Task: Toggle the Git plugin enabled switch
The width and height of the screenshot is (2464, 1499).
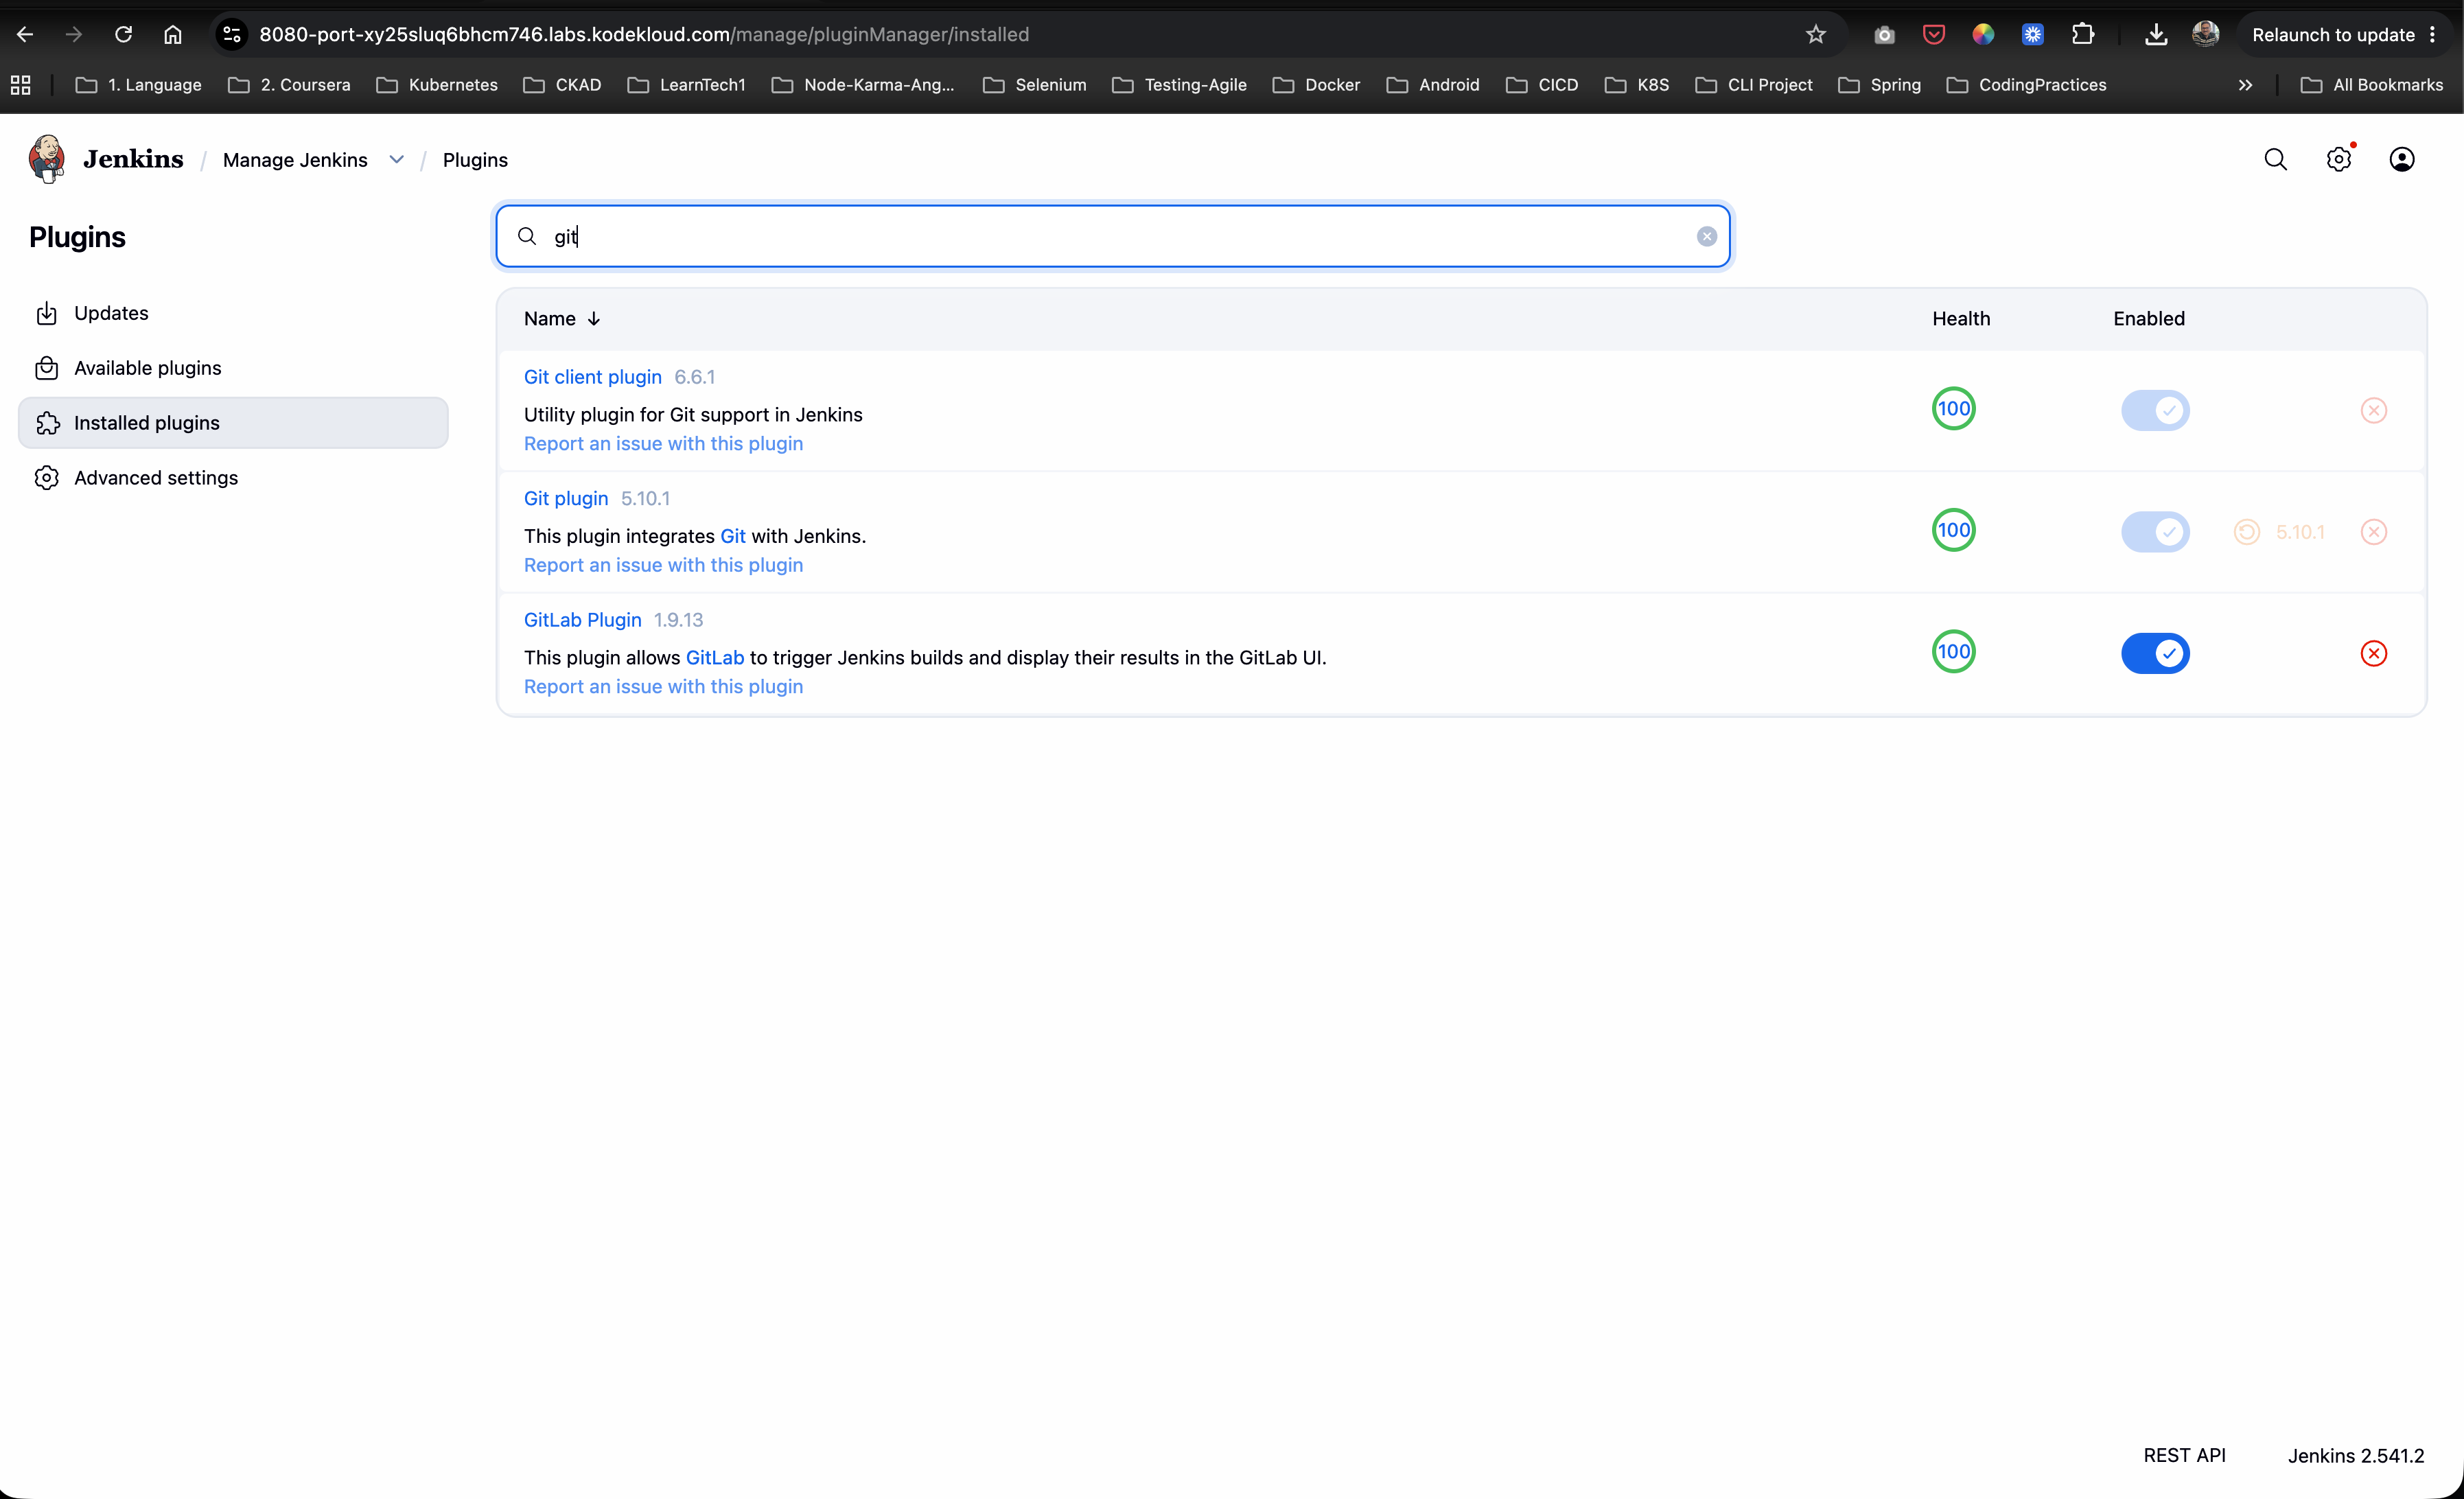Action: (2155, 532)
